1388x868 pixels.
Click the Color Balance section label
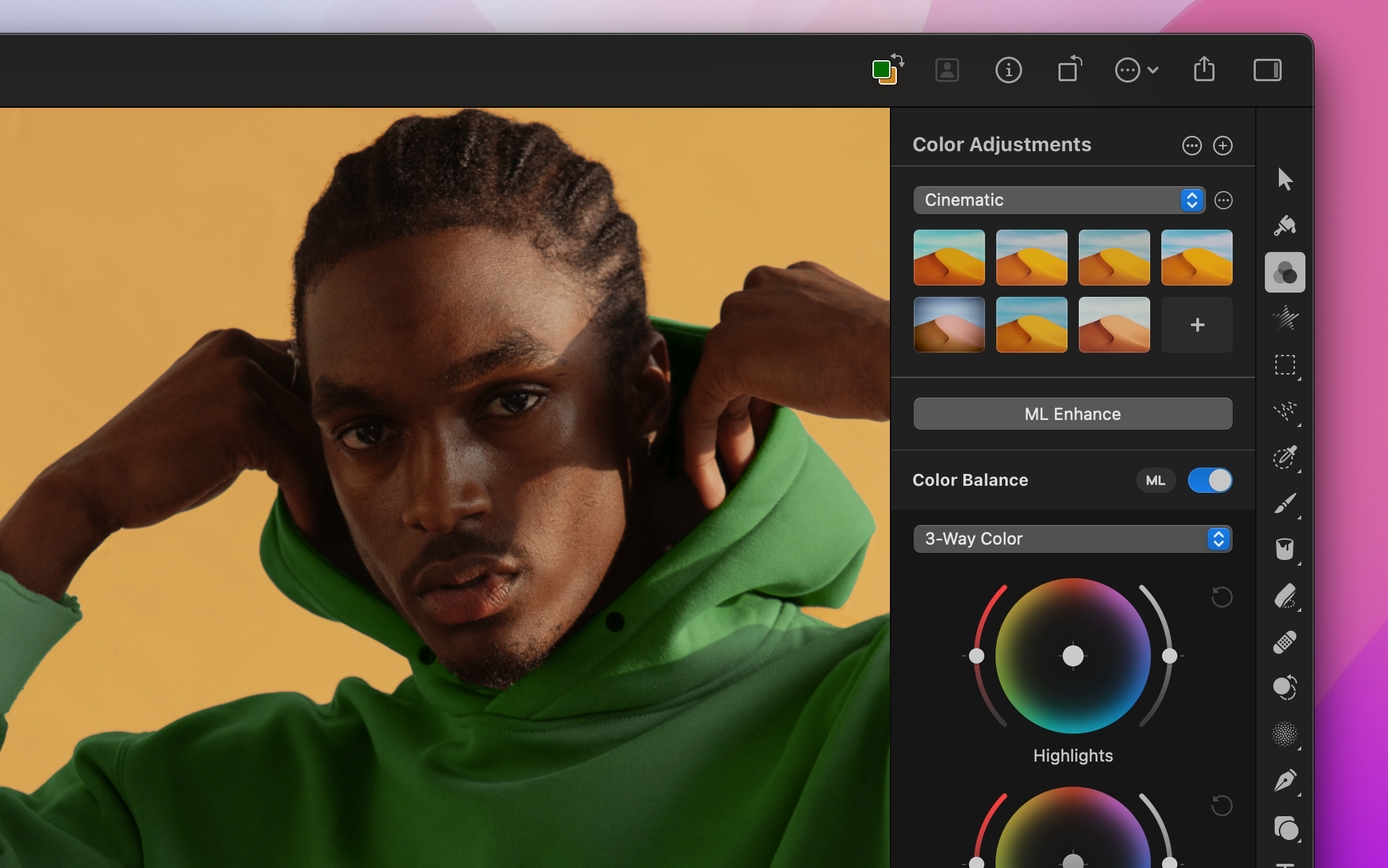point(970,480)
